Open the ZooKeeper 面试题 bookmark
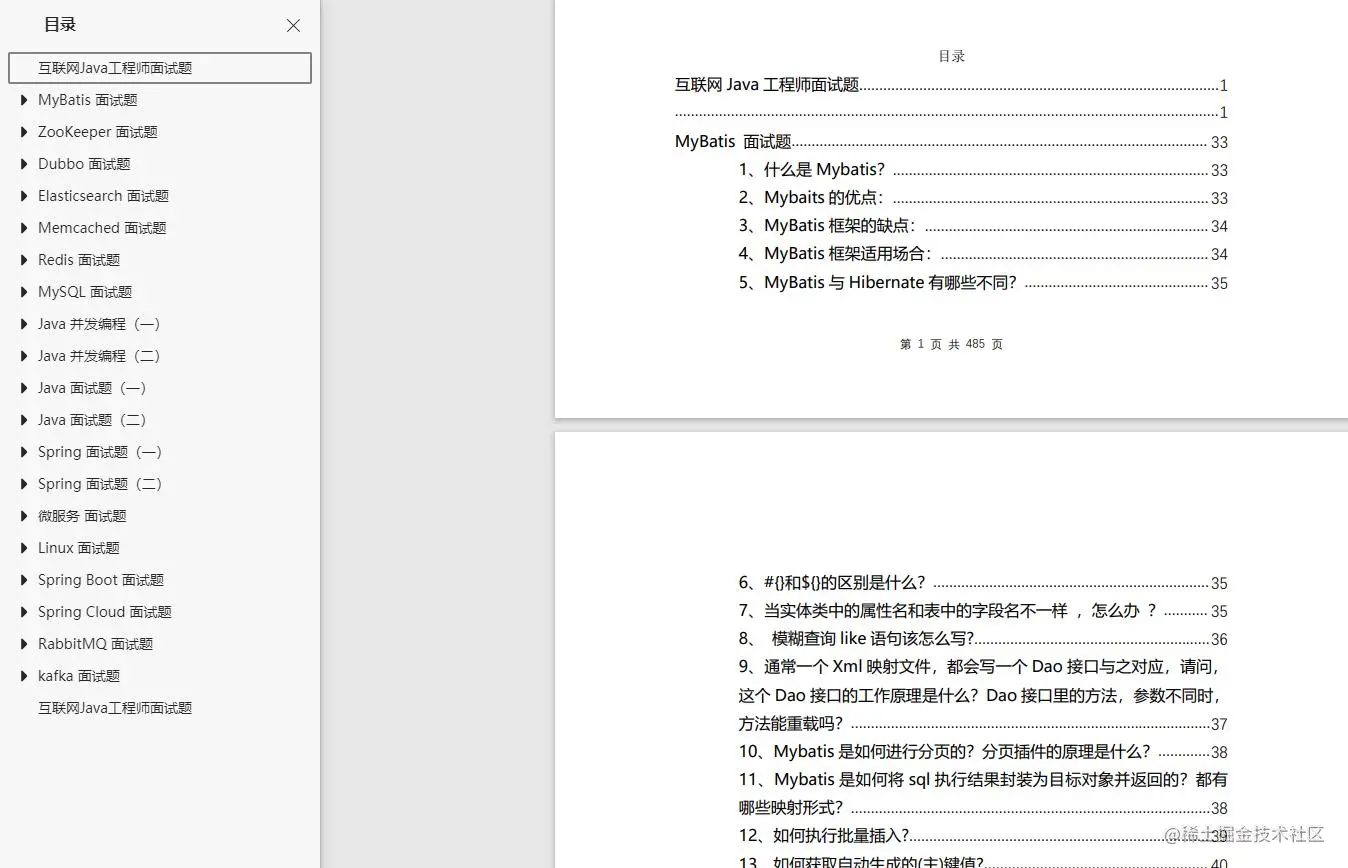 pos(98,132)
